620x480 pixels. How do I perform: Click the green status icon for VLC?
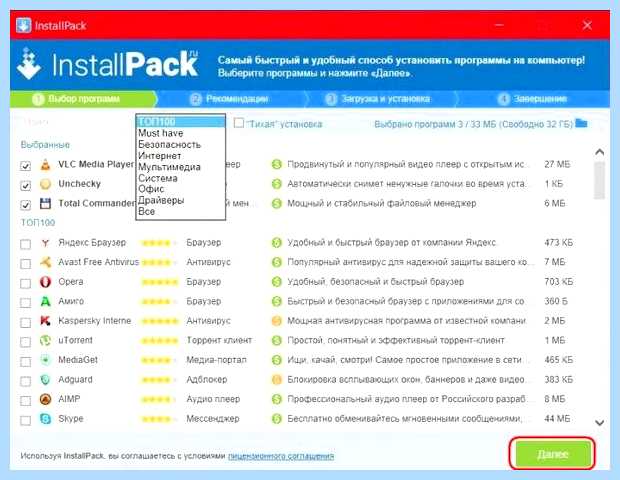tap(277, 164)
